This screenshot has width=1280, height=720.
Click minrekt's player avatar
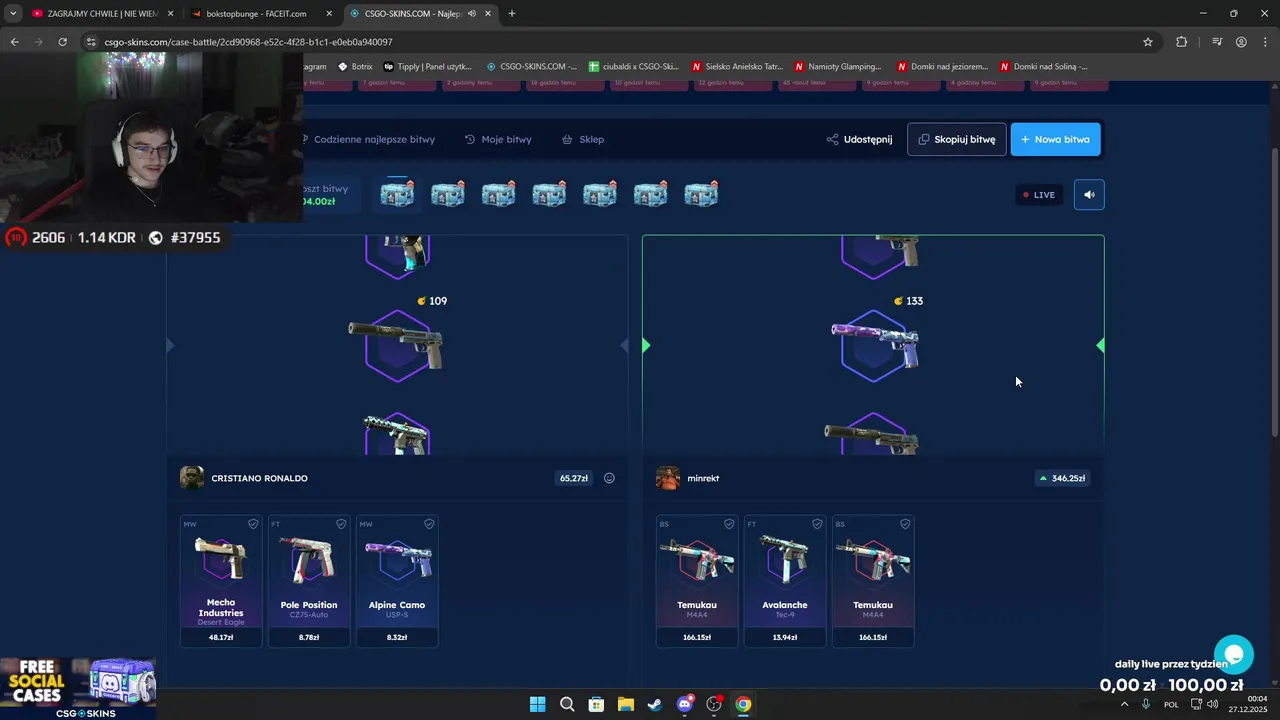coord(668,478)
